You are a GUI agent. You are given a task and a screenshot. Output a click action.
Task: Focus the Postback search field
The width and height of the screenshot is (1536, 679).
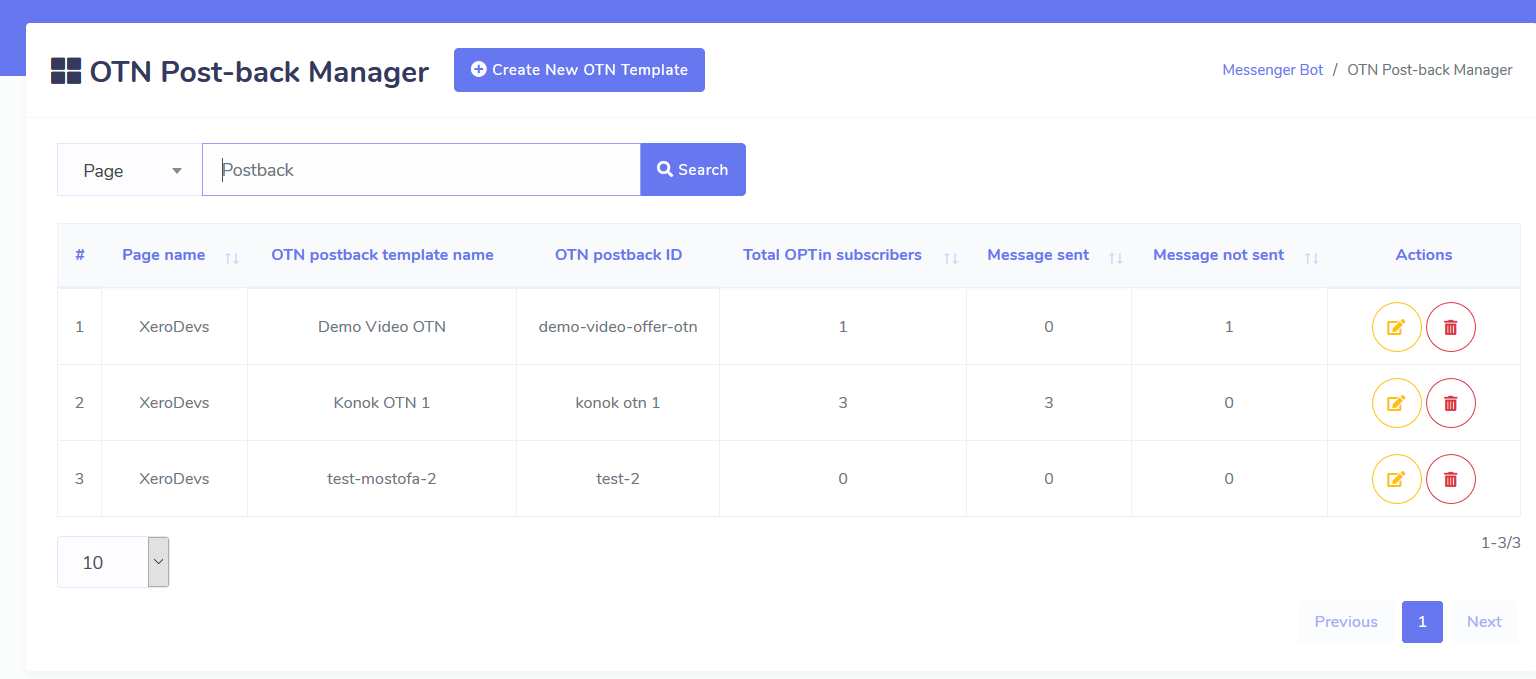coord(421,170)
